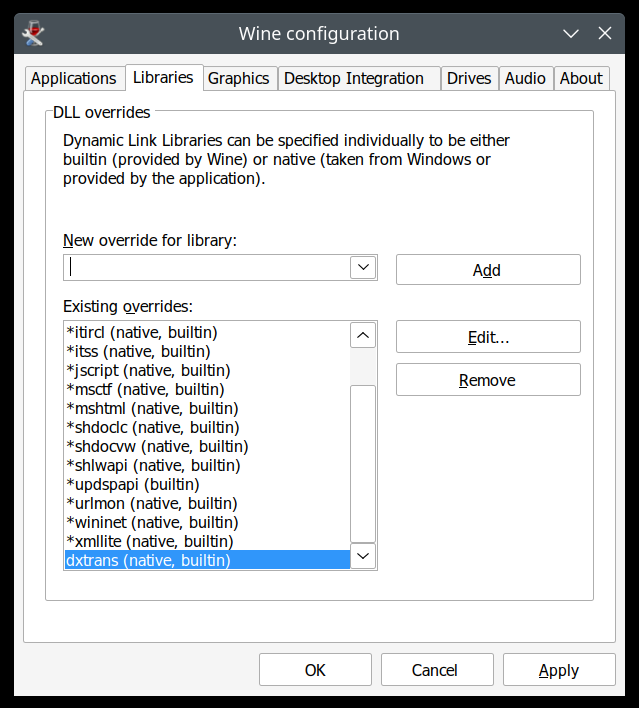The width and height of the screenshot is (639, 708).
Task: Select the Libraries tab
Action: click(163, 78)
